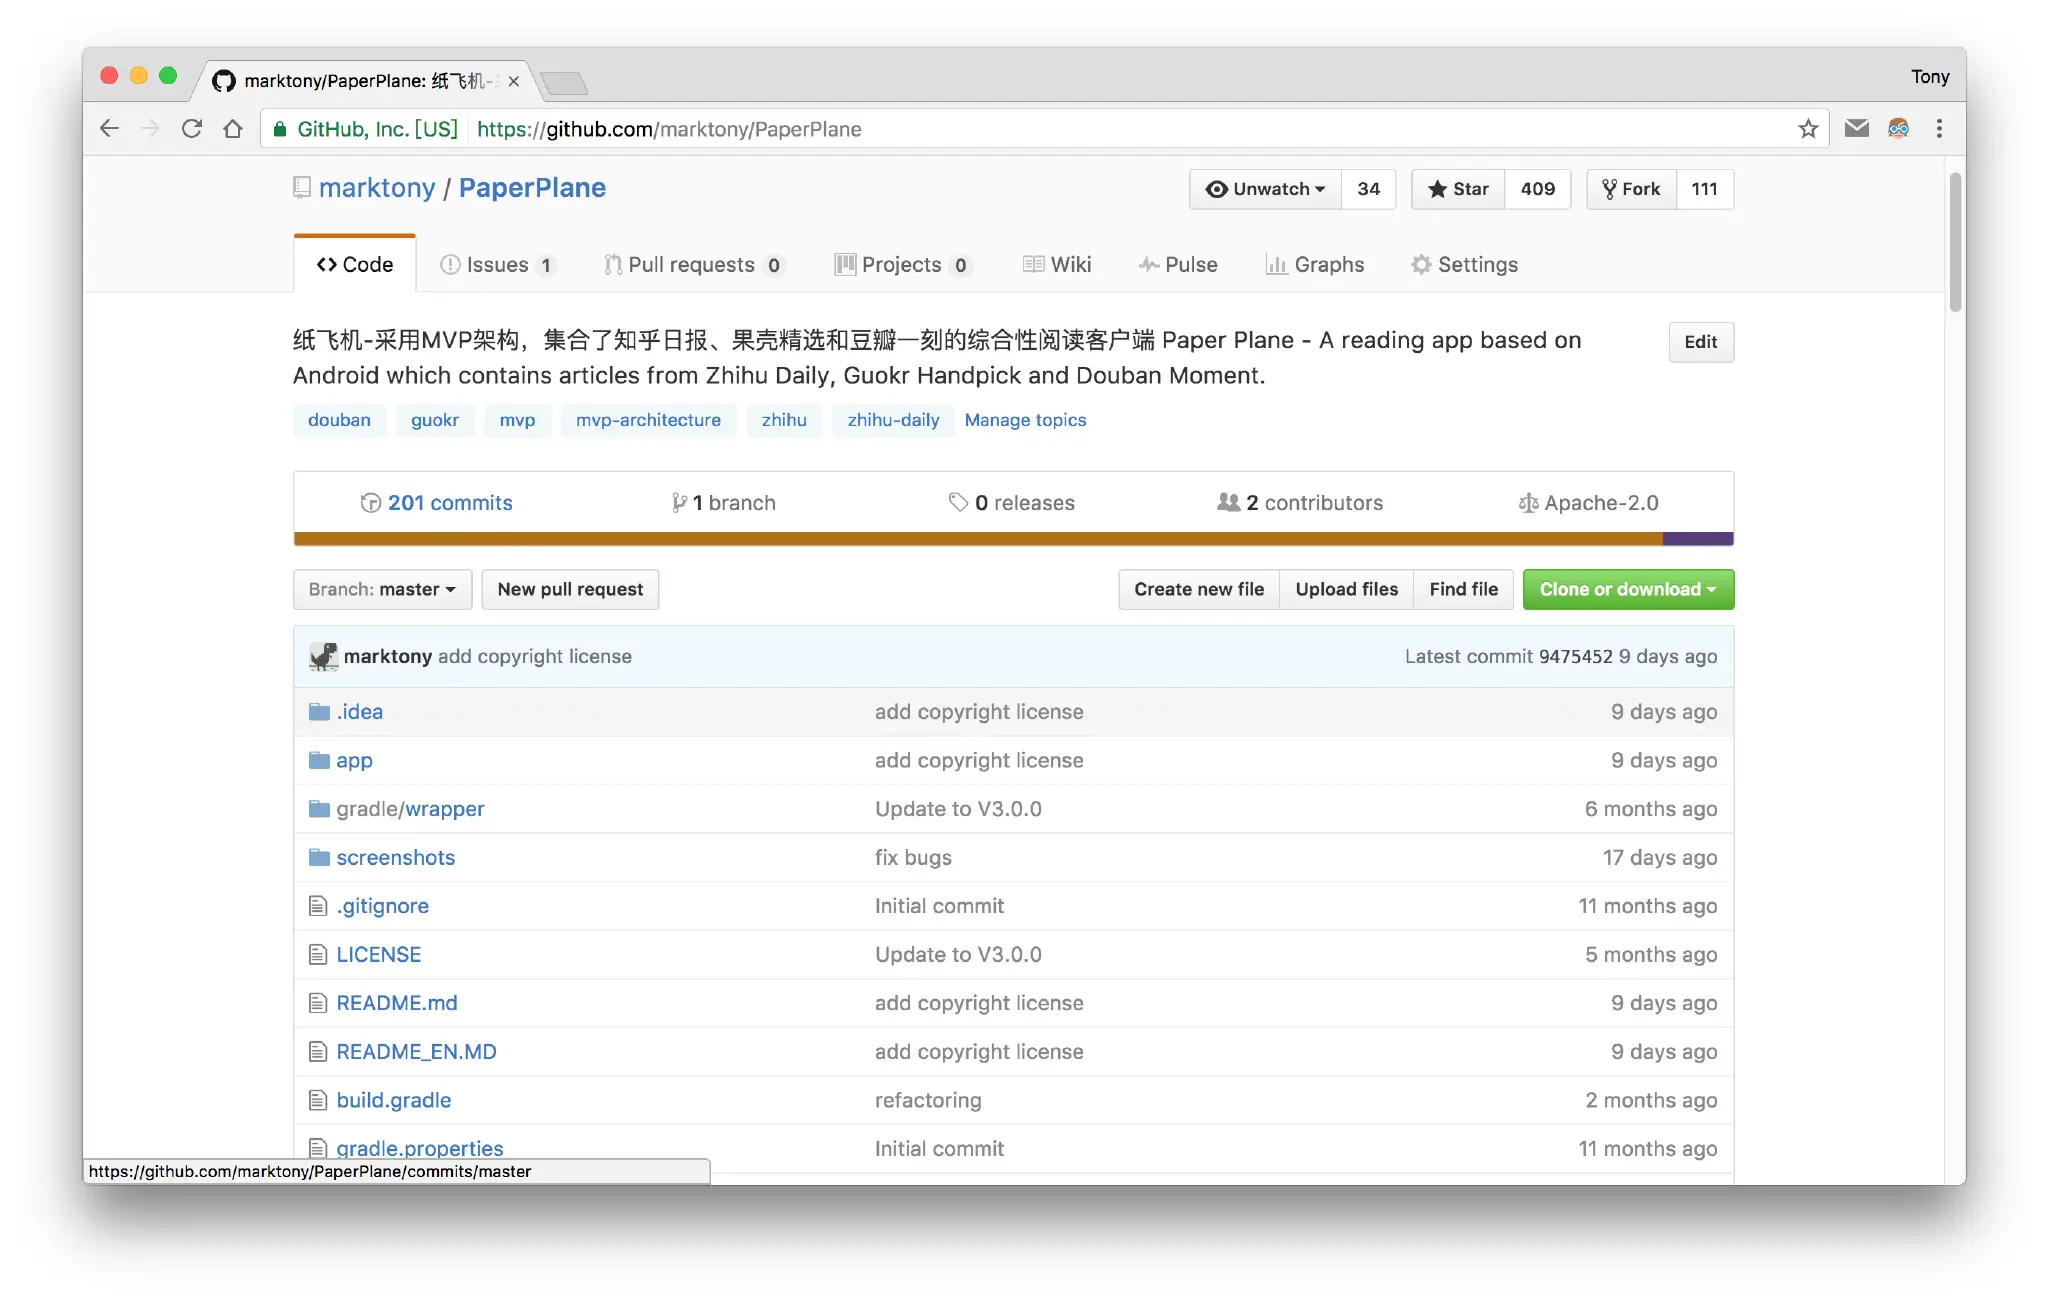2048x1302 pixels.
Task: Click the contributors people icon
Action: click(1228, 502)
